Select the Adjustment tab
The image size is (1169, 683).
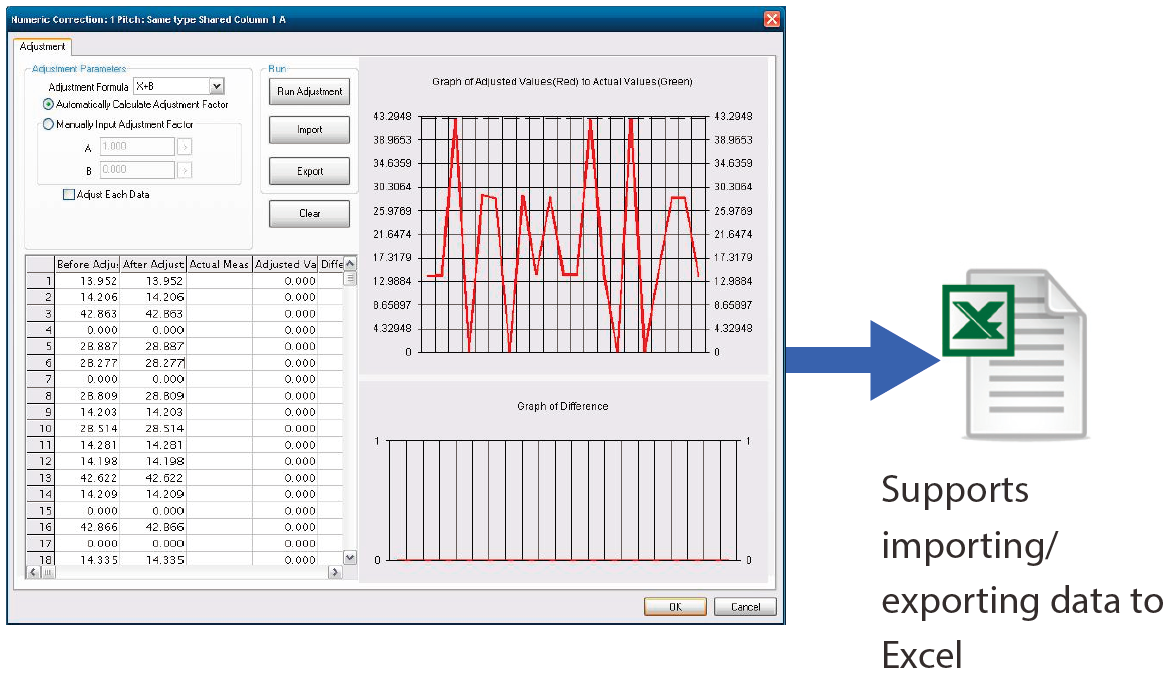pyautogui.click(x=42, y=46)
